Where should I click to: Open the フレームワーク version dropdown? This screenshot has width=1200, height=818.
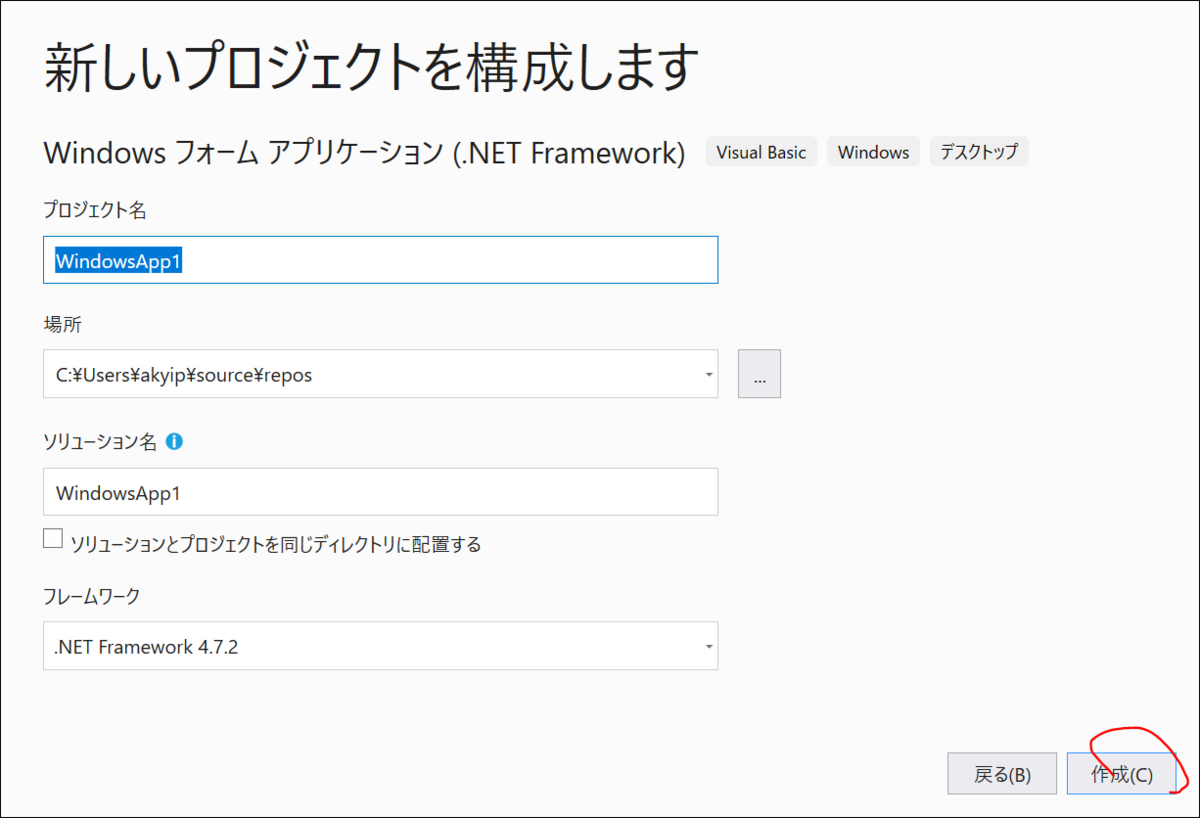point(708,646)
